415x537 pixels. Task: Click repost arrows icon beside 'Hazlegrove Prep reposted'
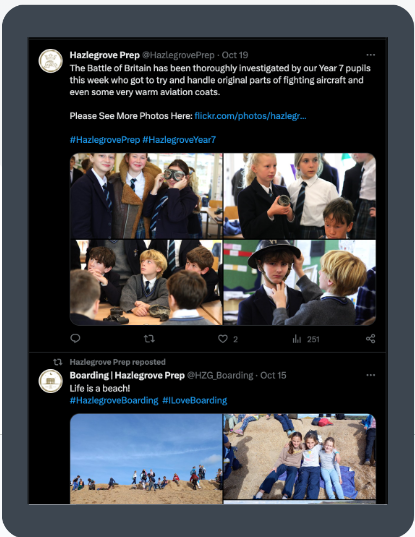(x=58, y=362)
